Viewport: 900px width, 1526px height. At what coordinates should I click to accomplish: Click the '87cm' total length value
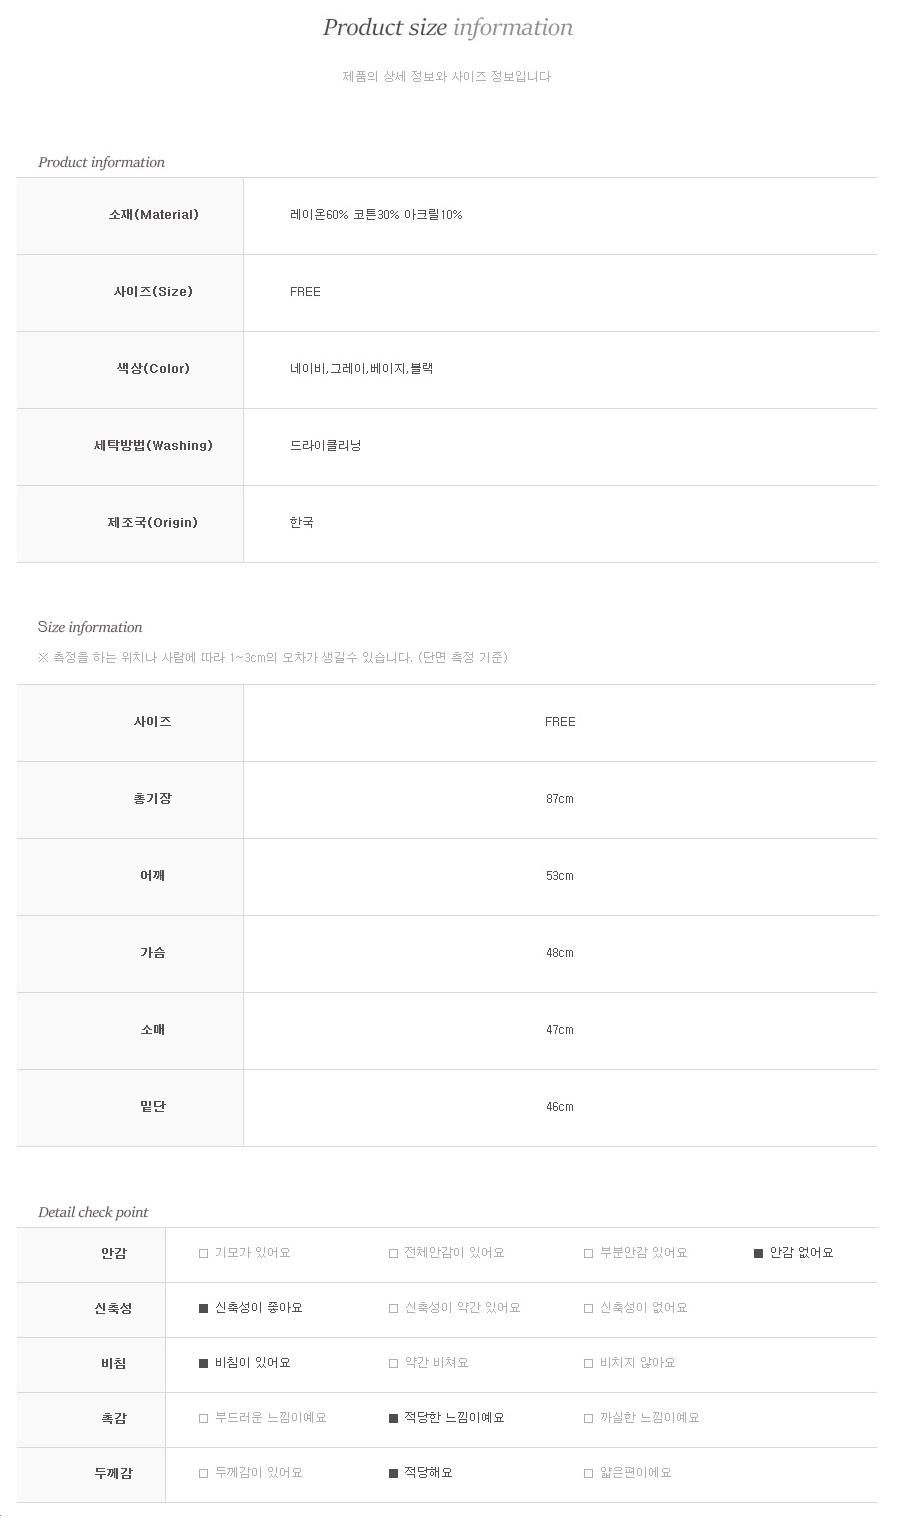[x=560, y=799]
